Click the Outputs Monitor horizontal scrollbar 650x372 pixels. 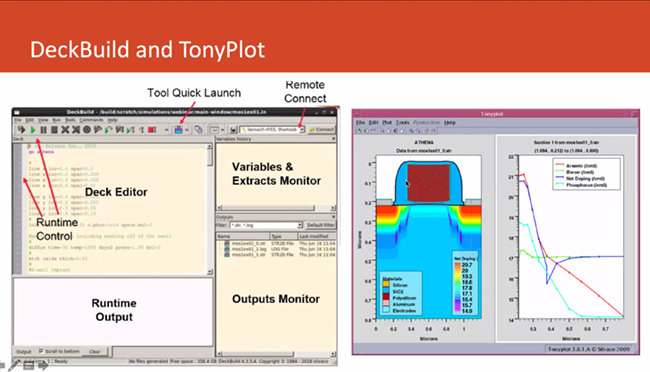point(276,354)
